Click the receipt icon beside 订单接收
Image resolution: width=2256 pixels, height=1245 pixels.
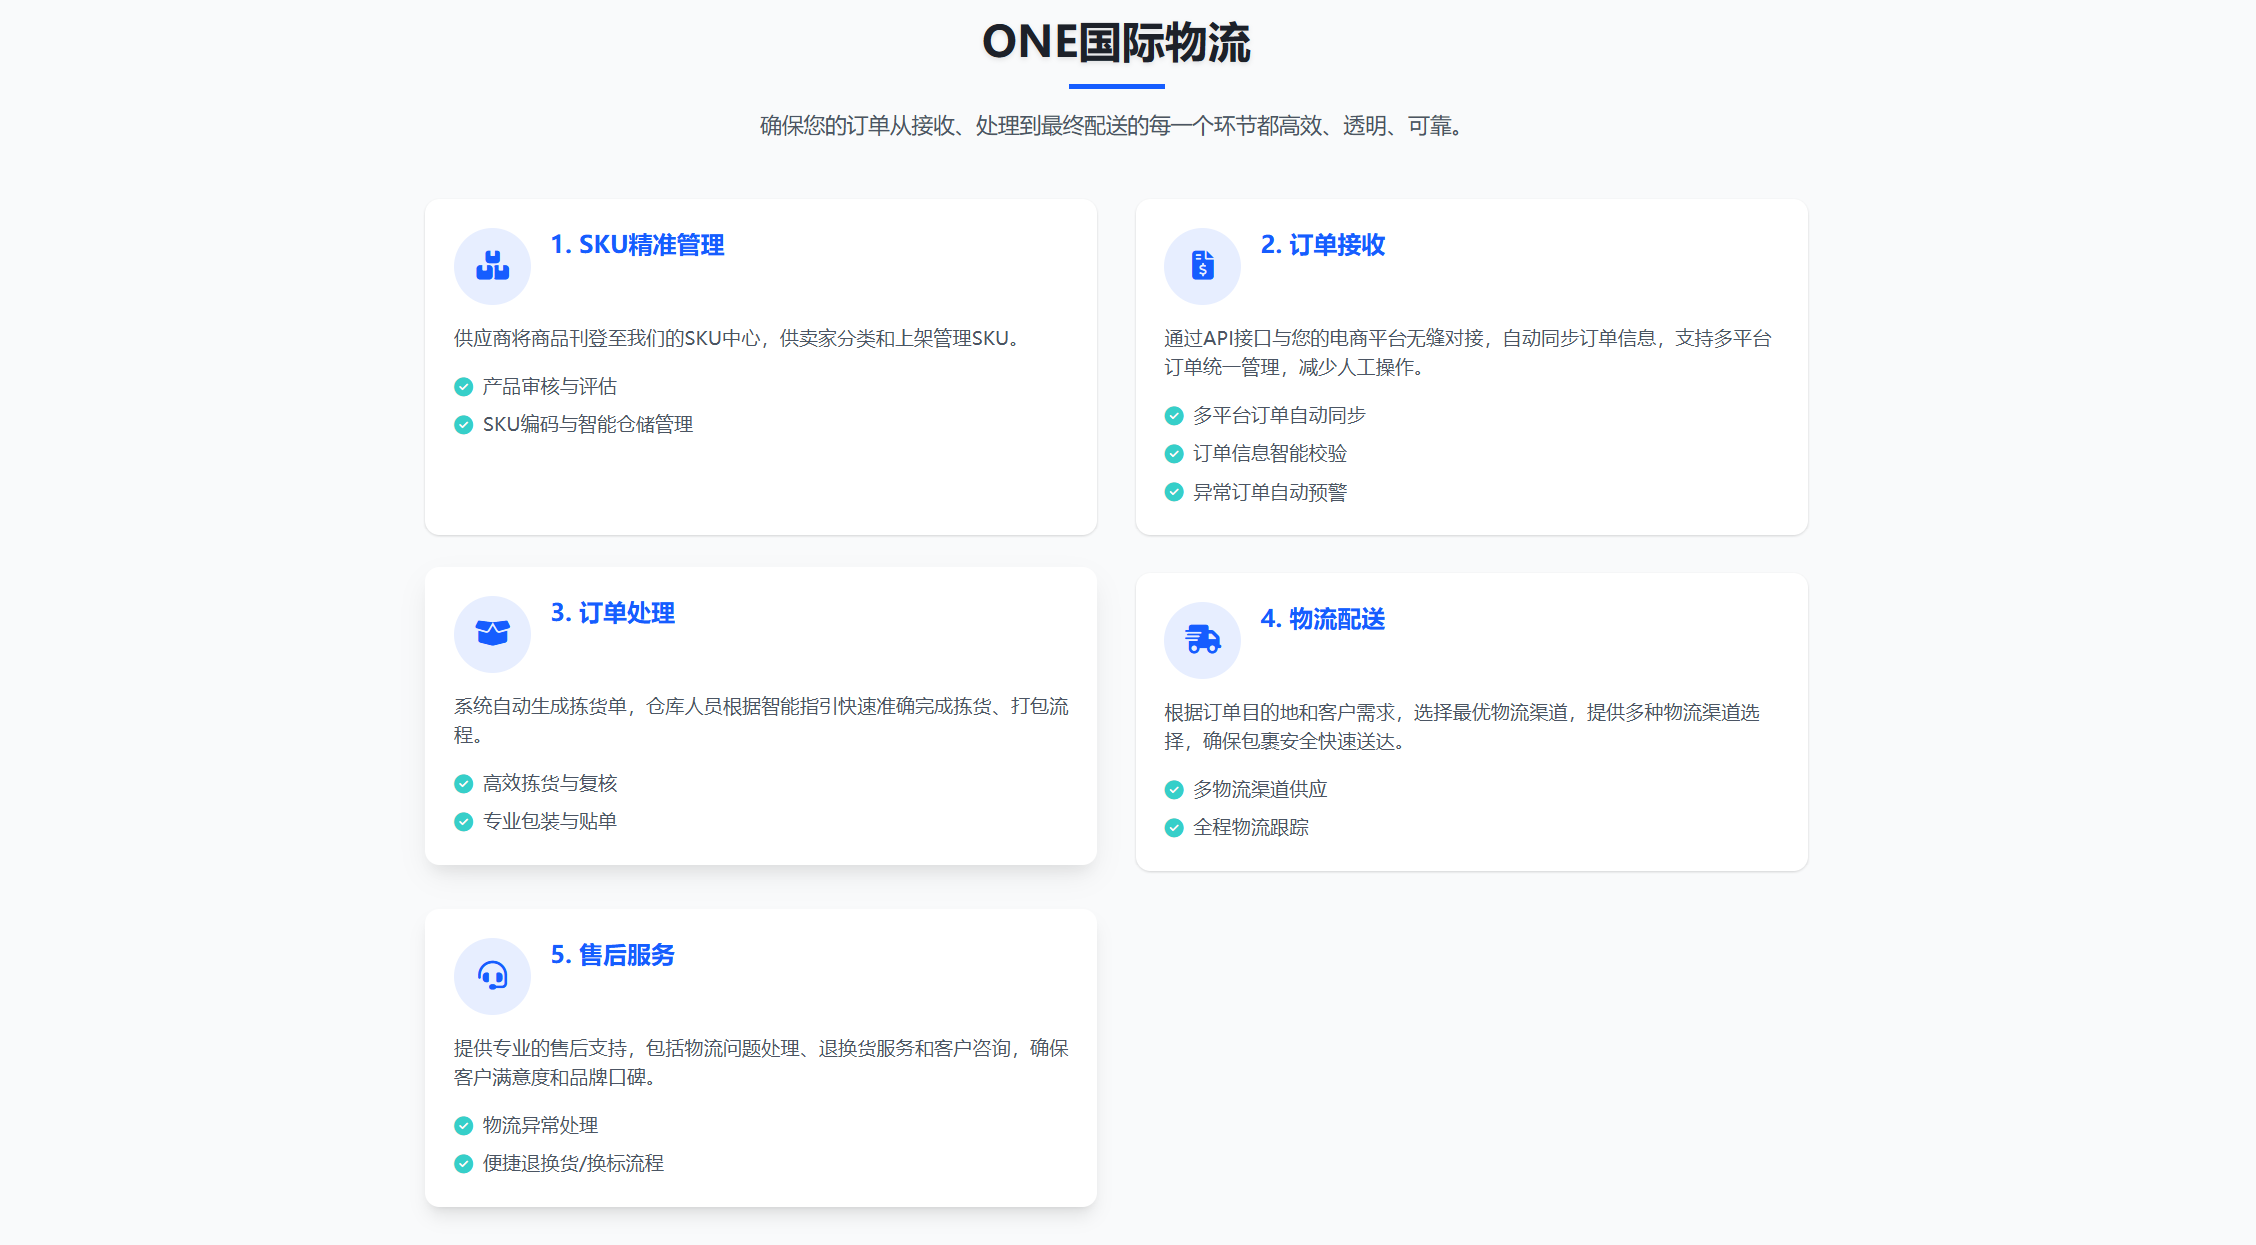point(1202,266)
